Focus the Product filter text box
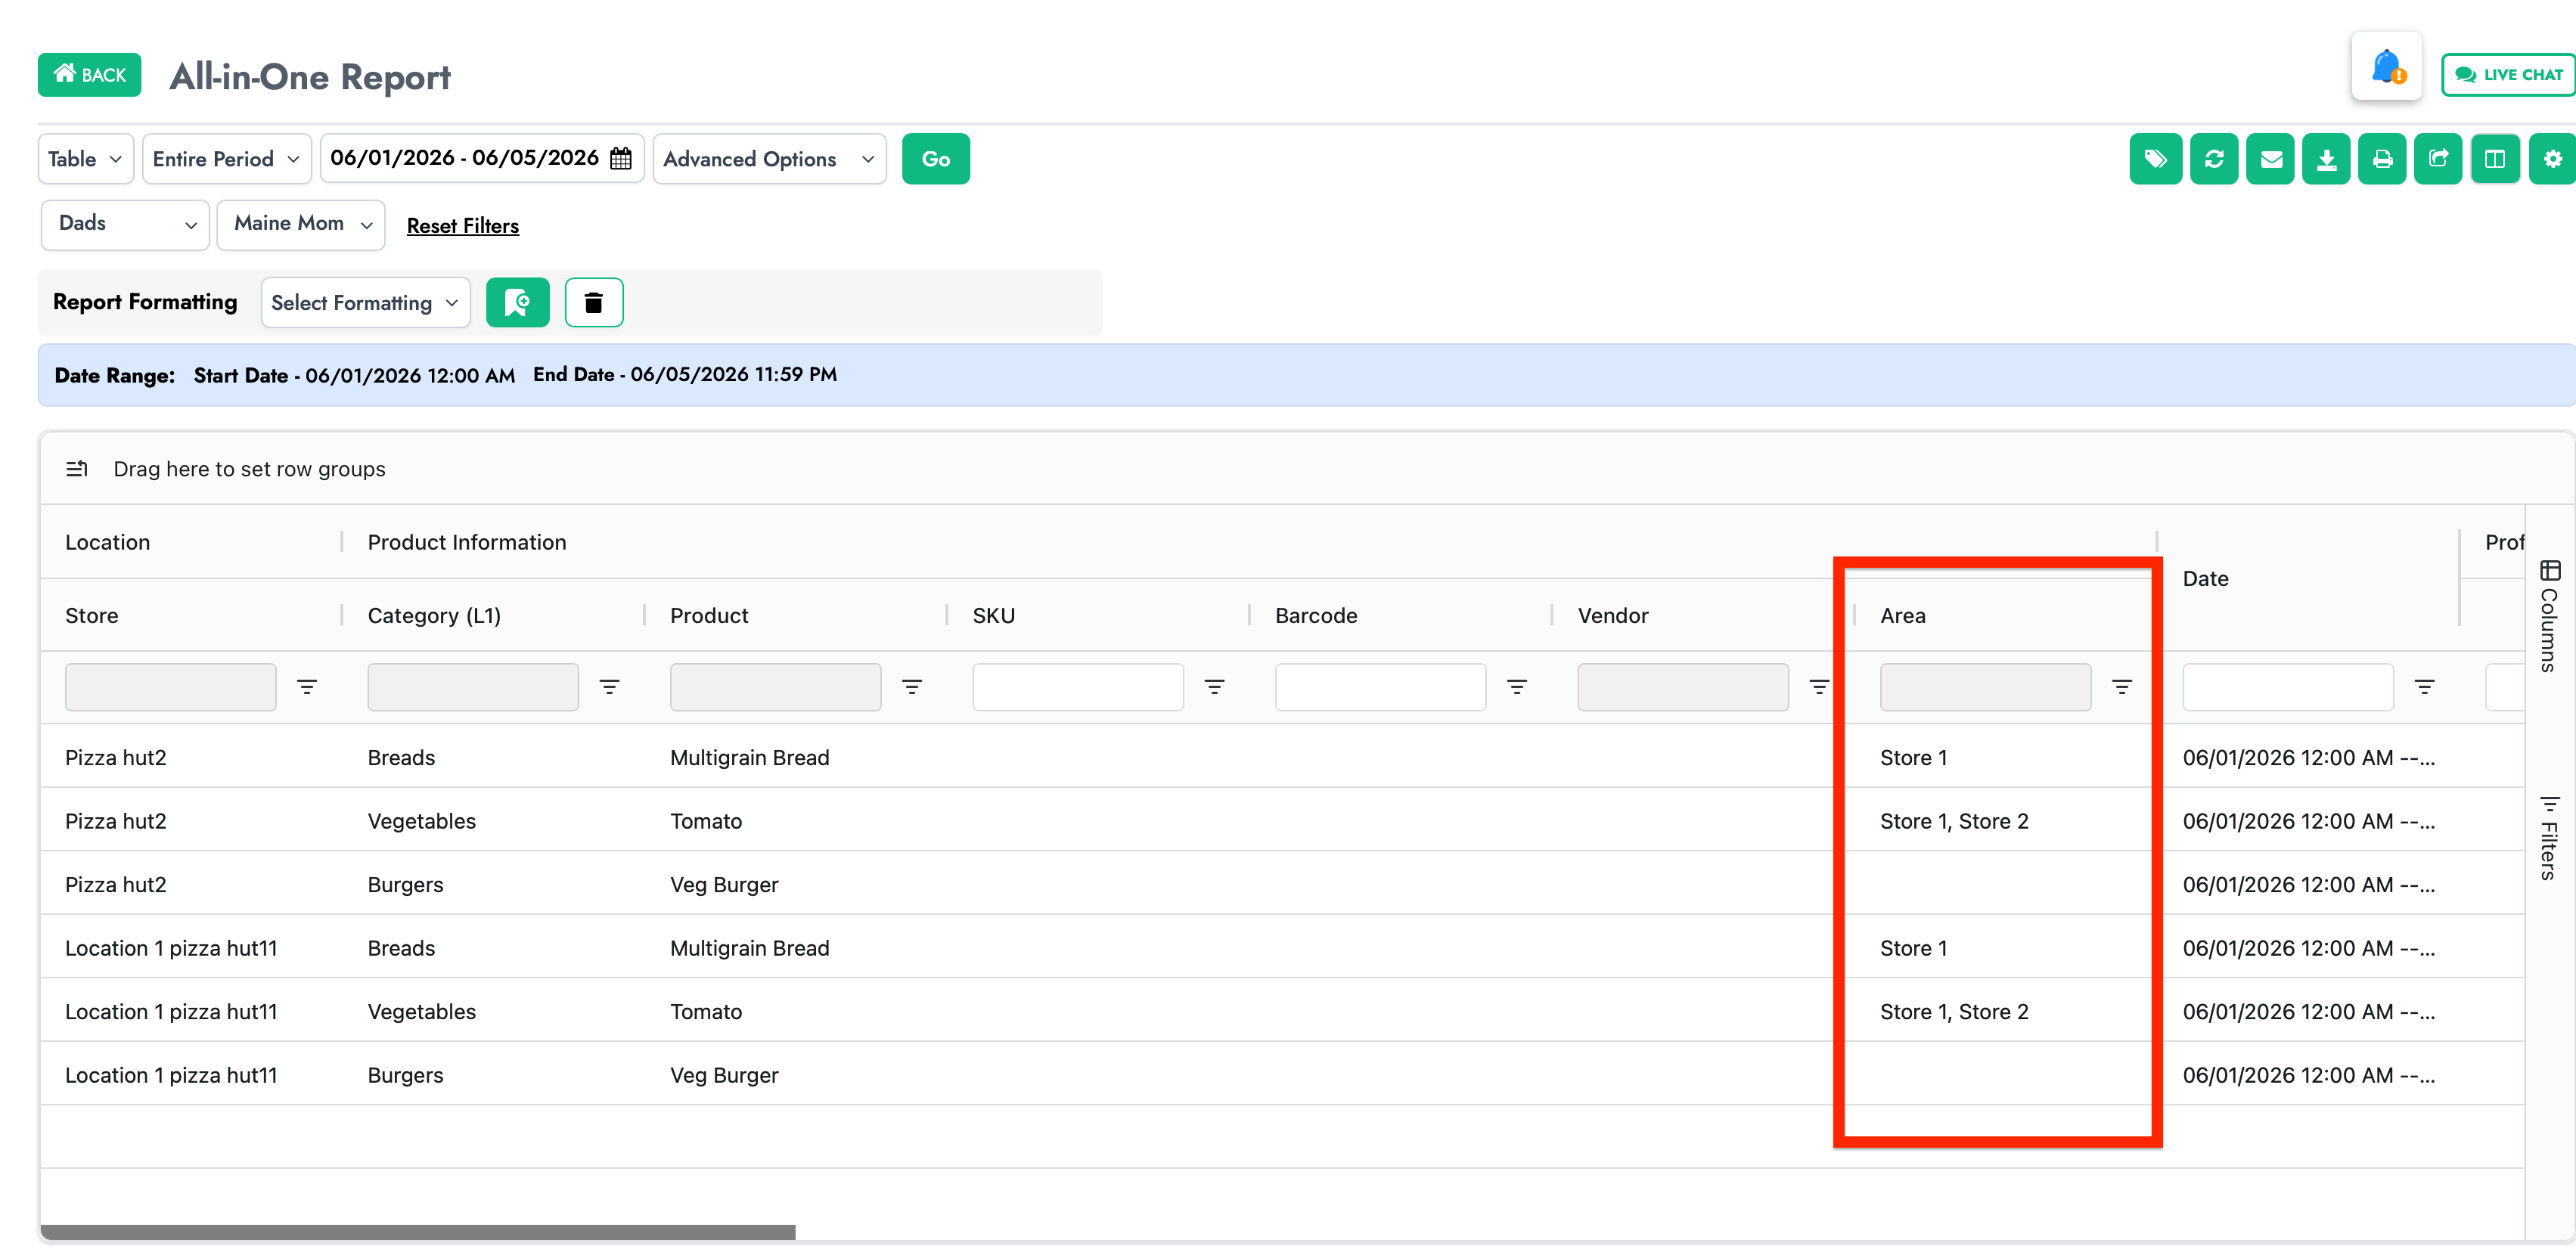This screenshot has height=1246, width=2576. coord(776,687)
